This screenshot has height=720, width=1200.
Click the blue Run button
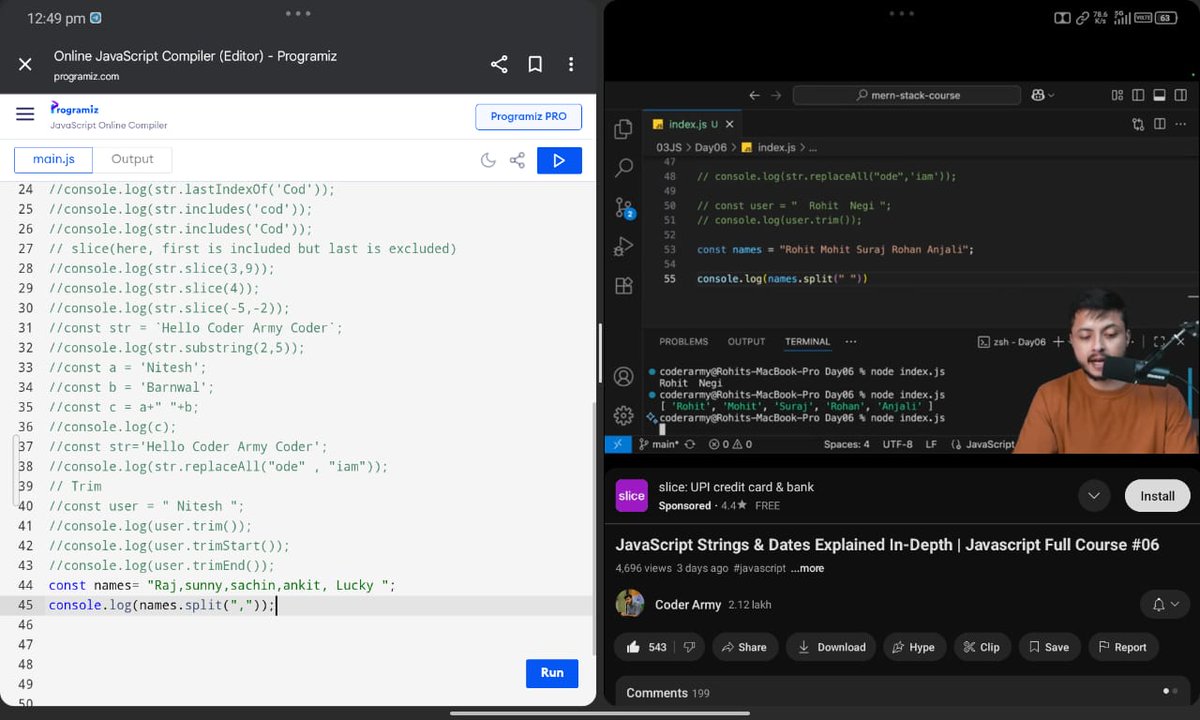click(x=552, y=673)
